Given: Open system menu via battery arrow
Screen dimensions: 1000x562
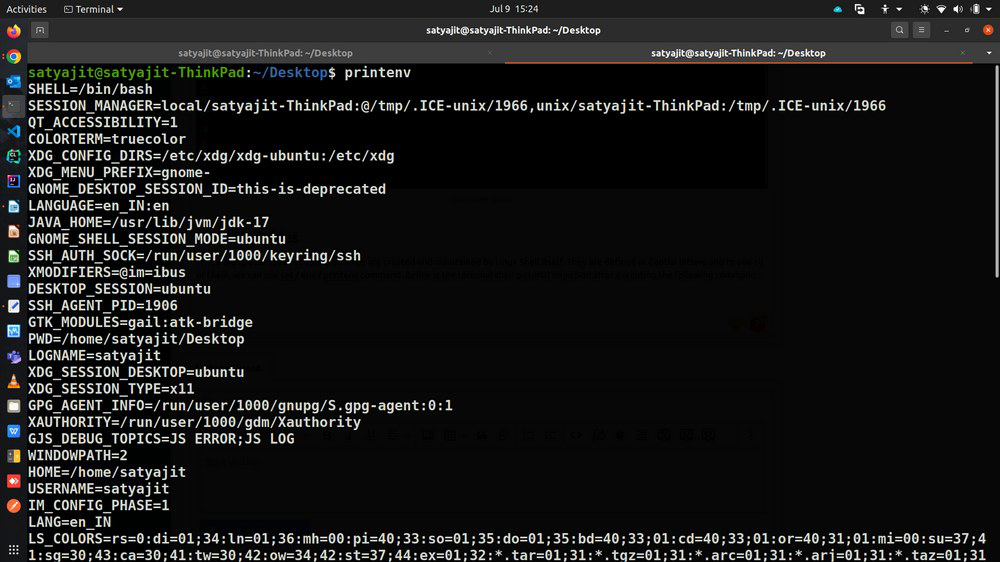Looking at the screenshot, I should (x=987, y=9).
